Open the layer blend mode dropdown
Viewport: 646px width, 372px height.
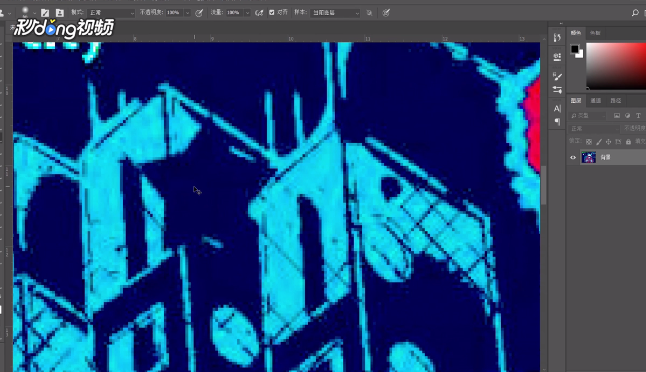pos(594,129)
